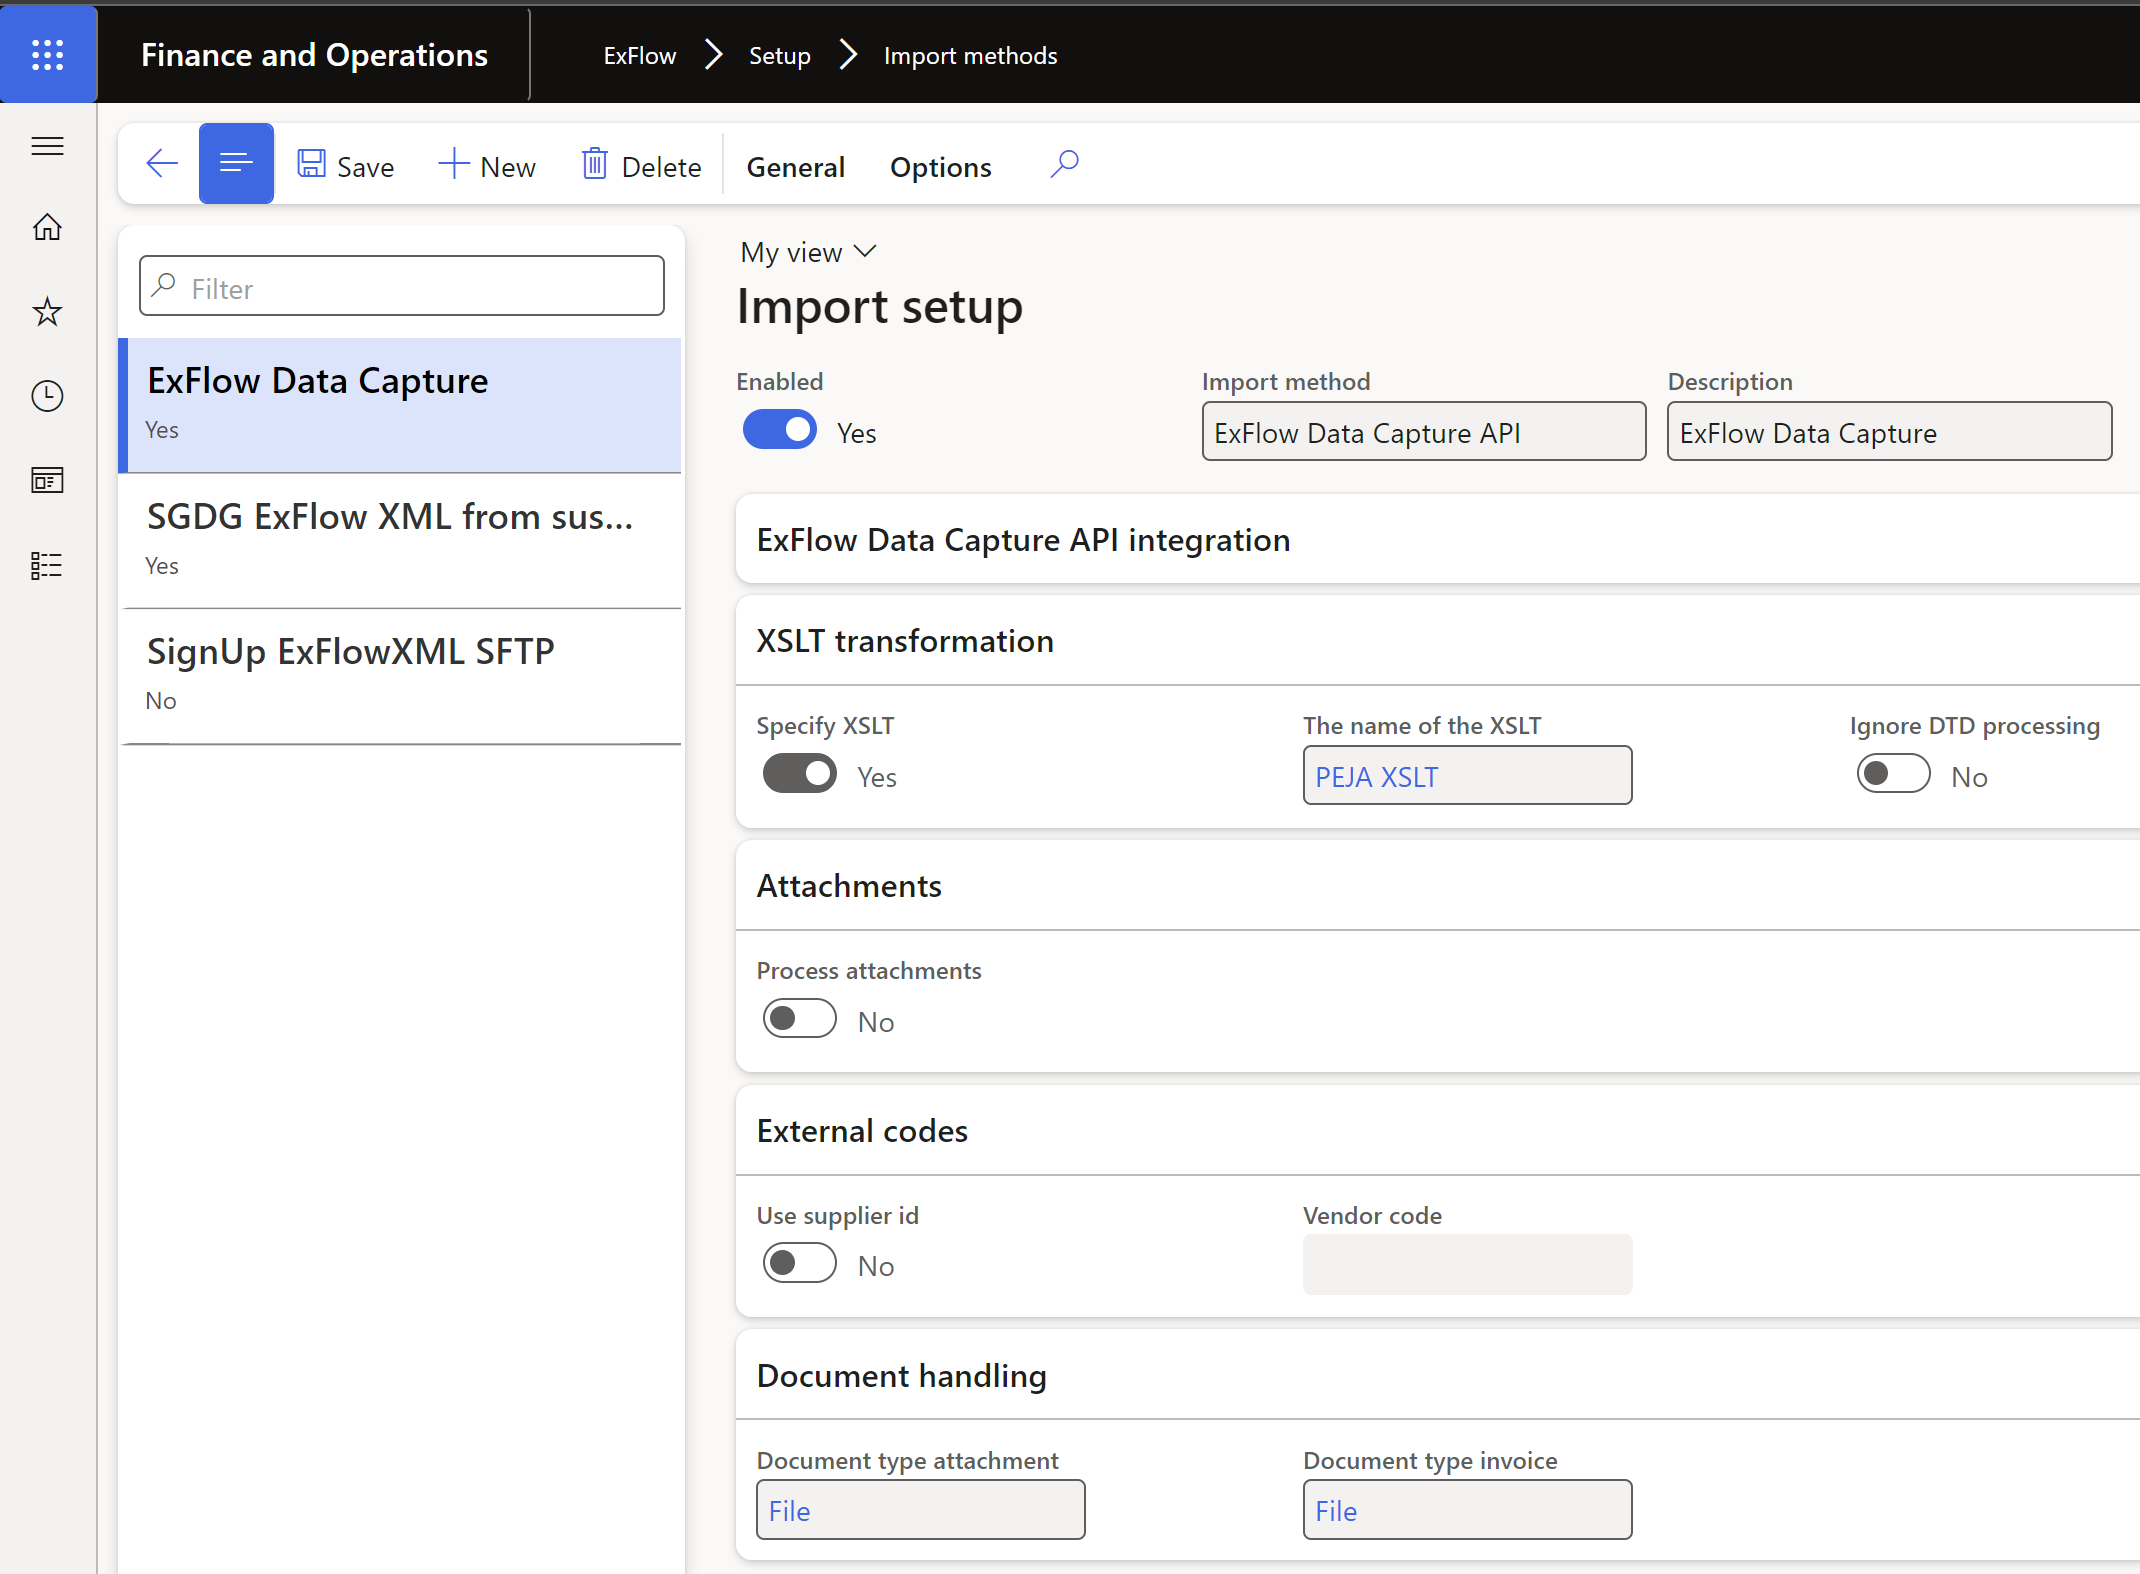The height and width of the screenshot is (1574, 2140).
Task: Toggle the Enabled switch
Action: (779, 431)
